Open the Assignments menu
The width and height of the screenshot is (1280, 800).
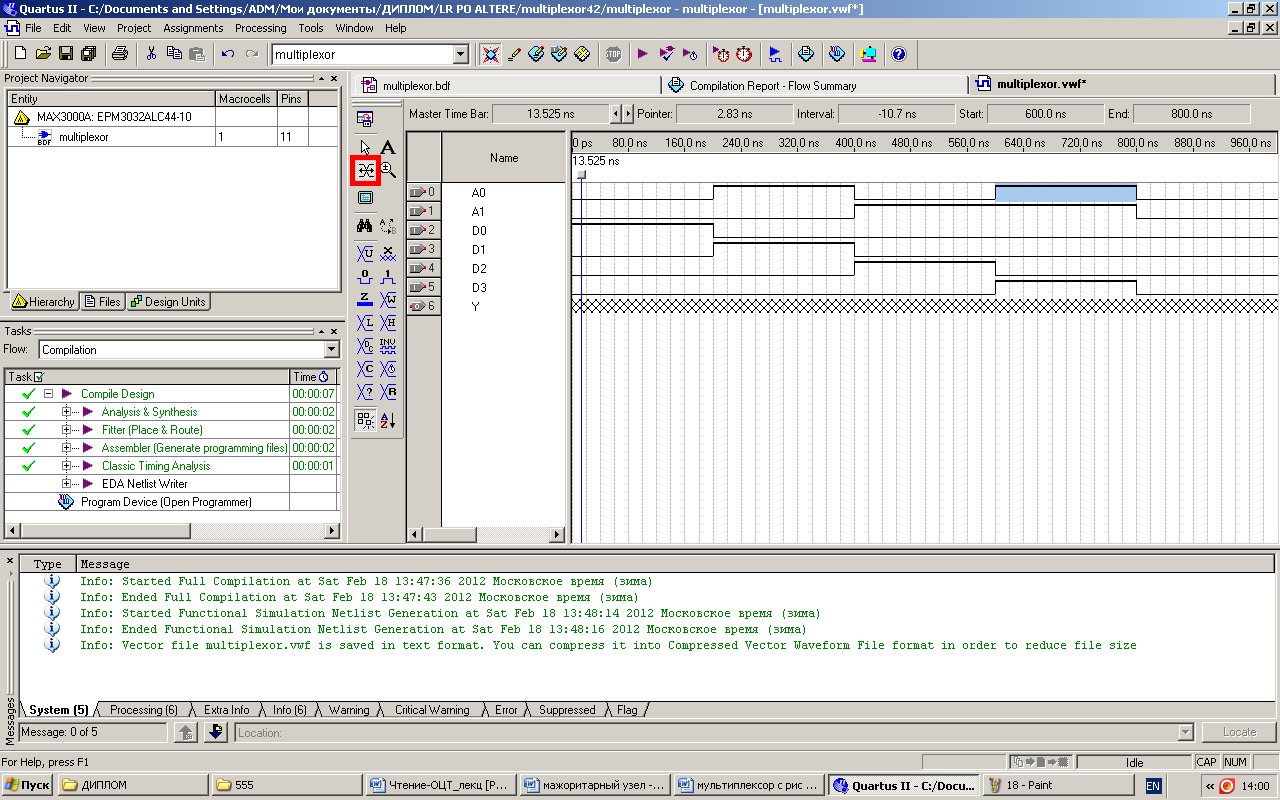pyautogui.click(x=193, y=28)
